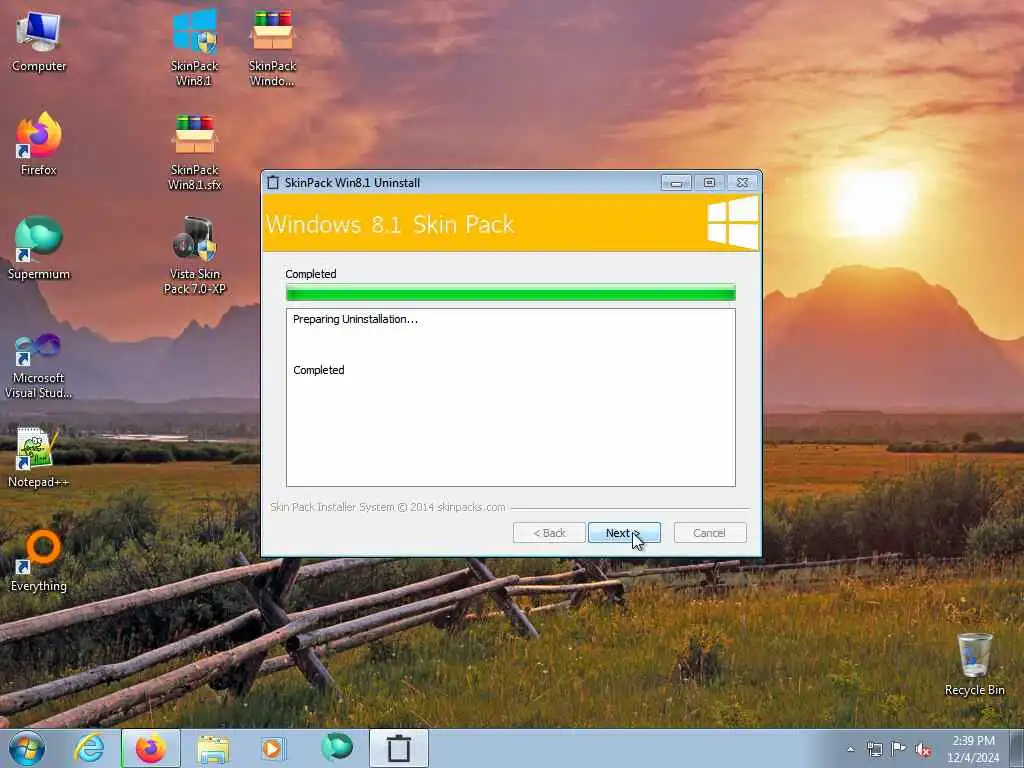The image size is (1024, 768).
Task: Minimize the SkinPack Win8.1 Uninstall window
Action: (x=676, y=183)
